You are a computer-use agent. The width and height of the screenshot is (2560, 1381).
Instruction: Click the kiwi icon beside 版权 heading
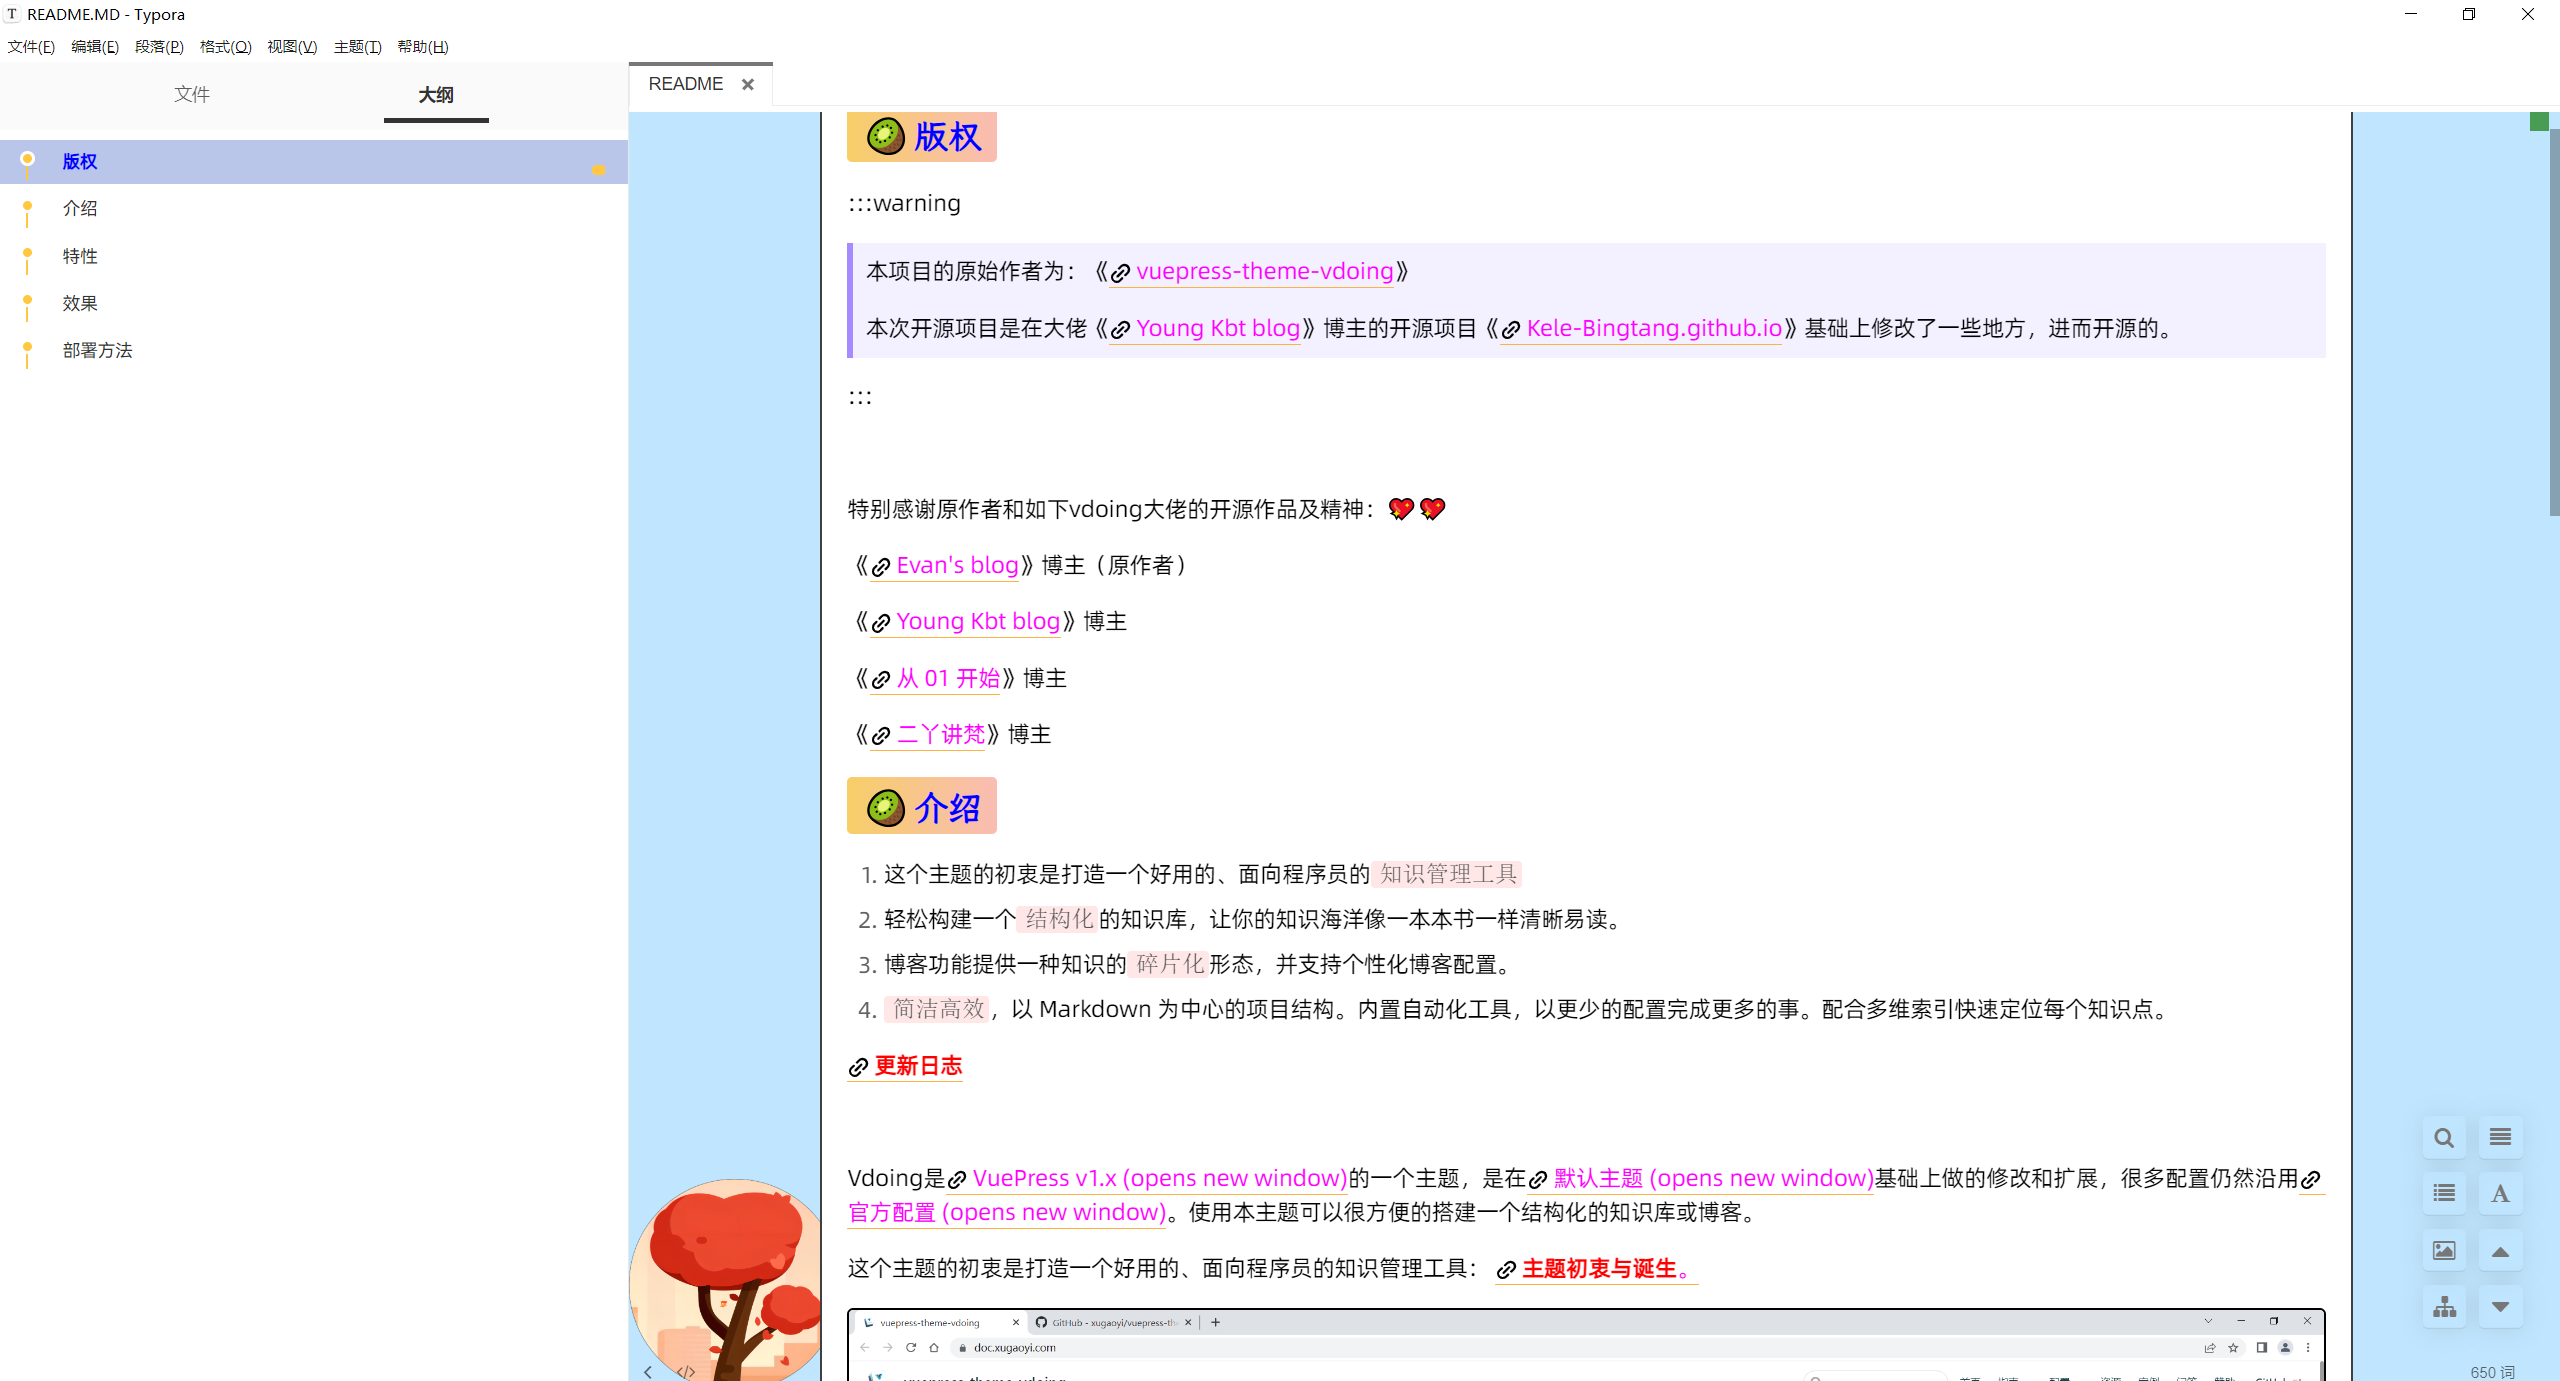click(886, 136)
